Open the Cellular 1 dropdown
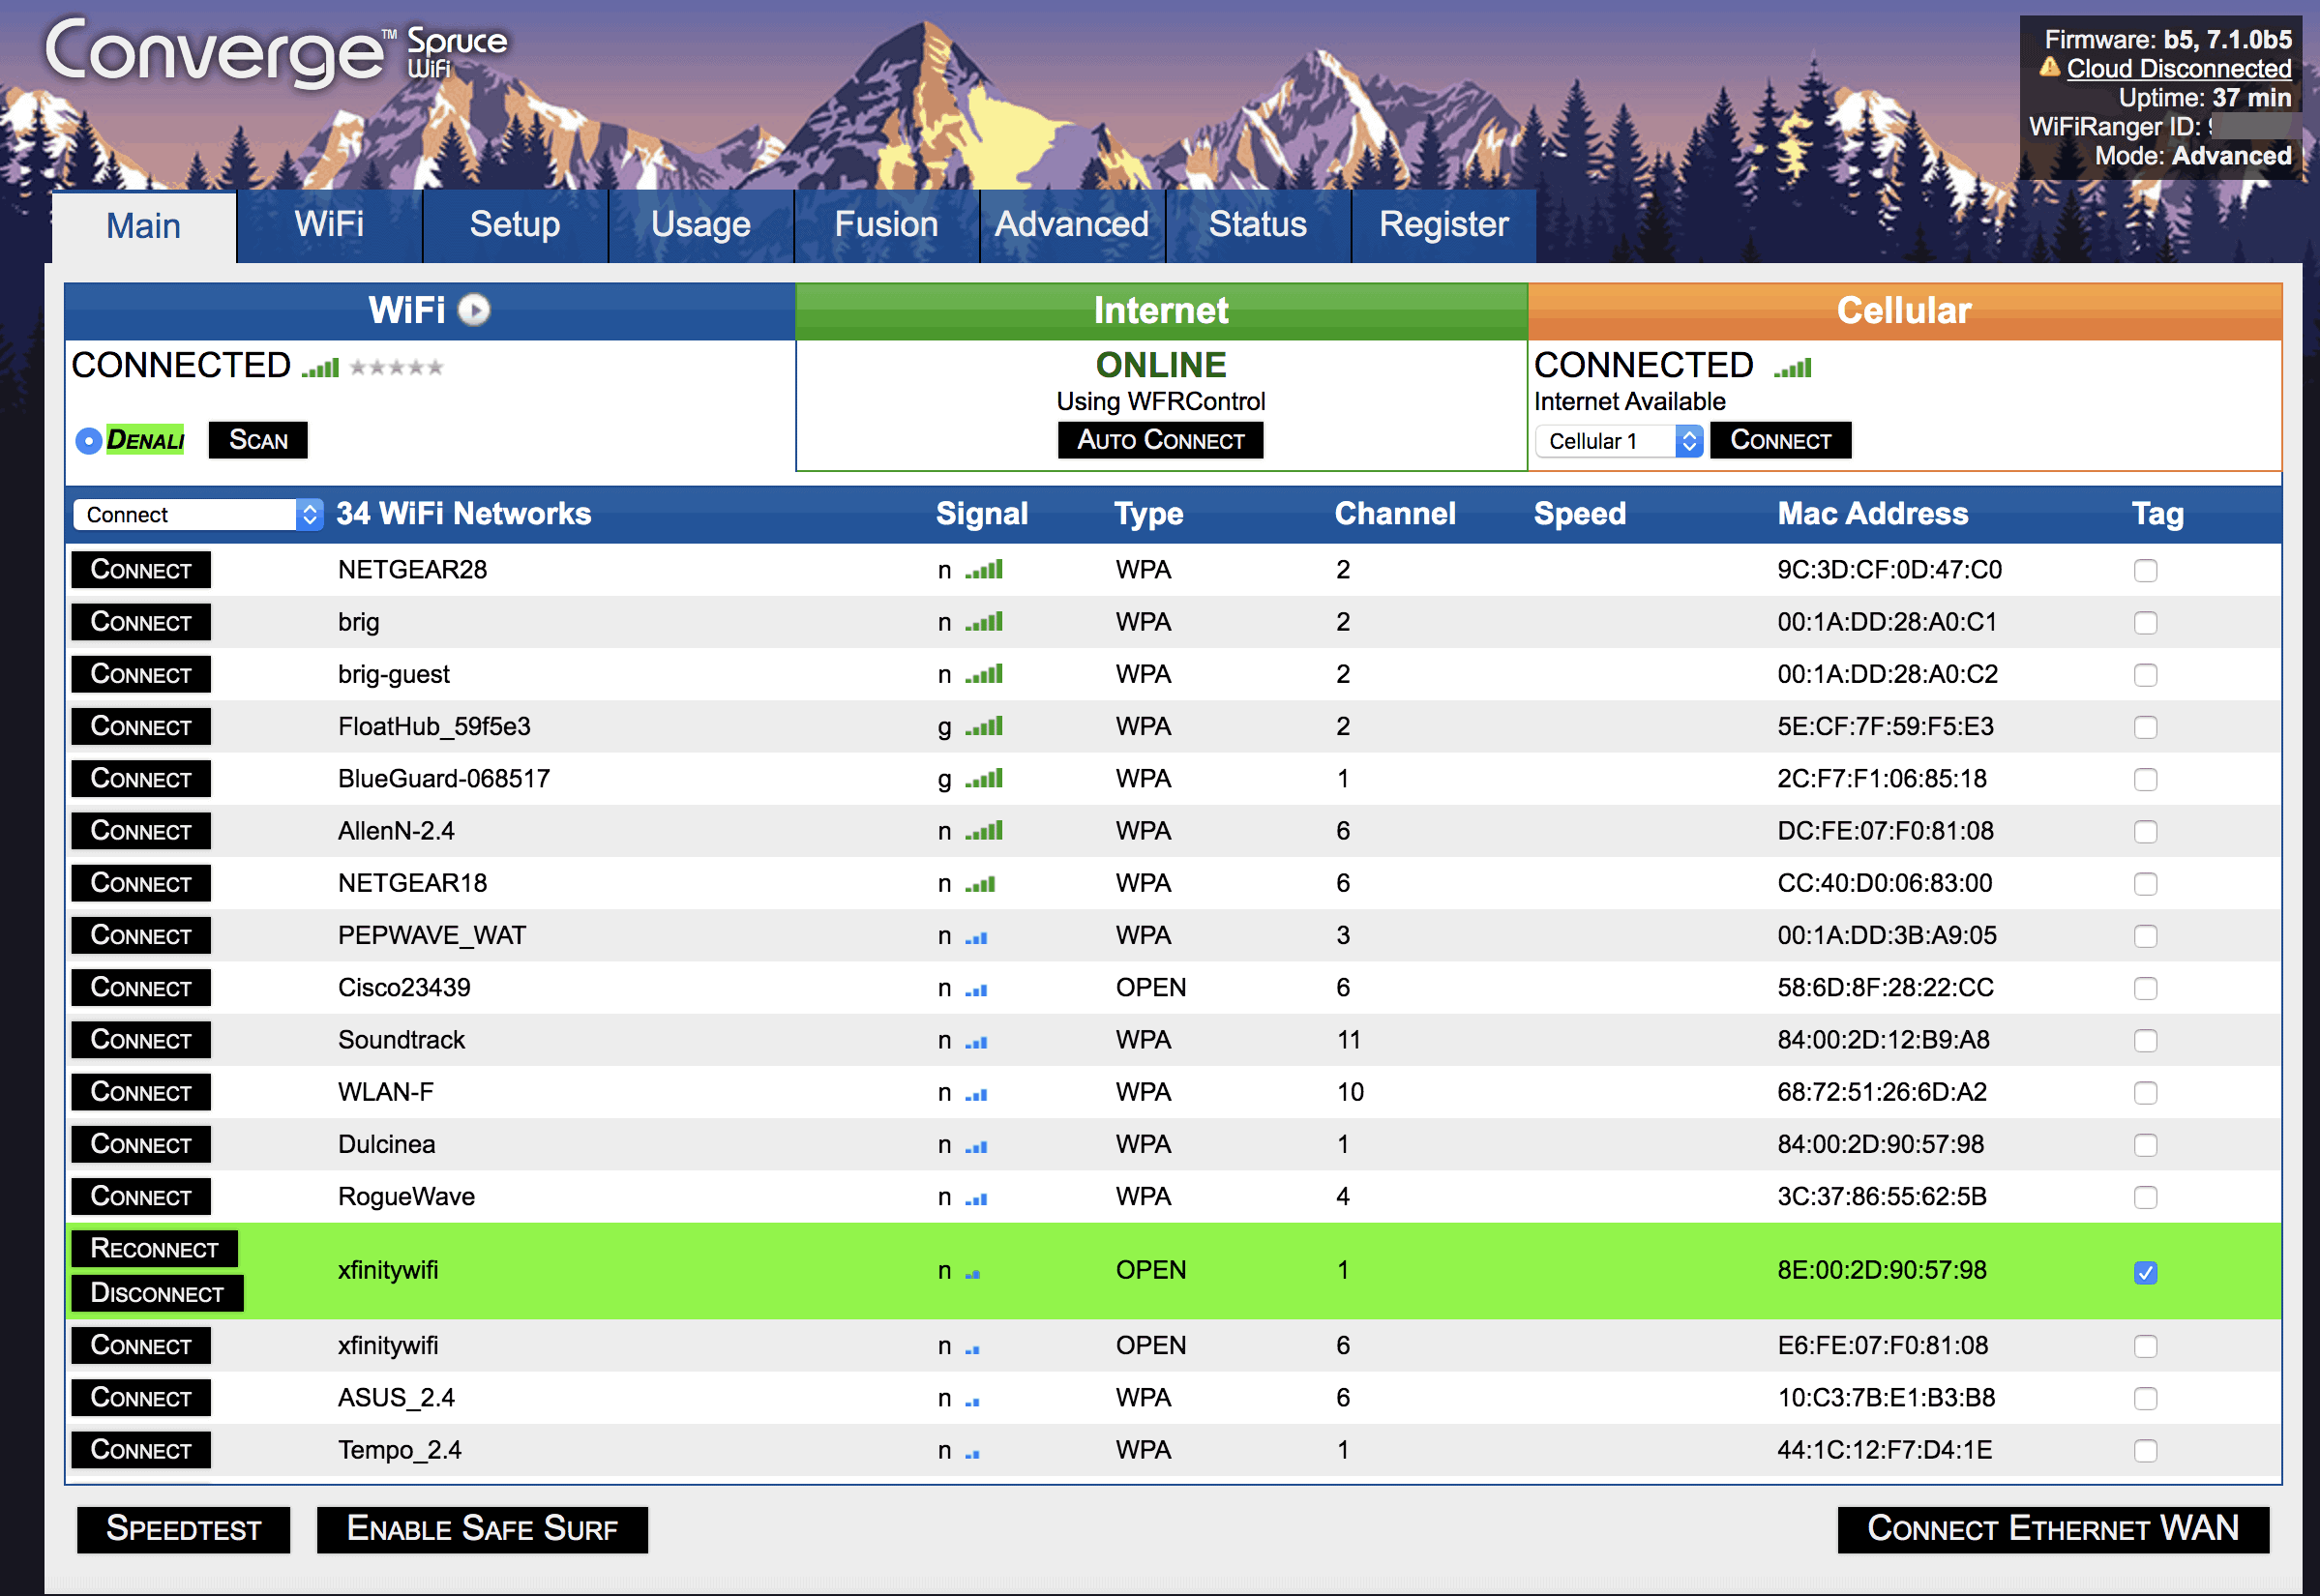The image size is (2320, 1596). [1619, 441]
